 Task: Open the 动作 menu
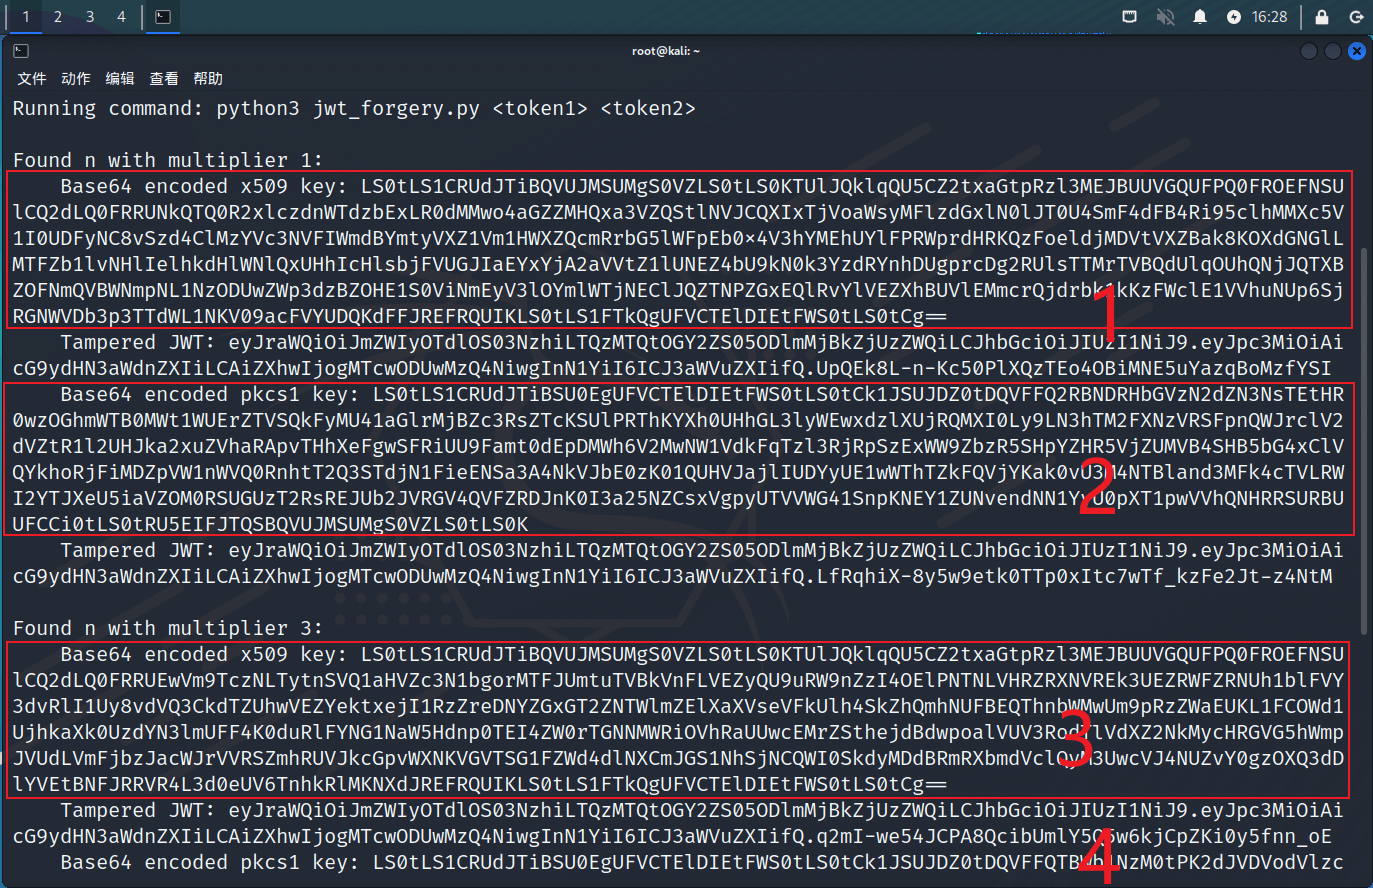76,79
